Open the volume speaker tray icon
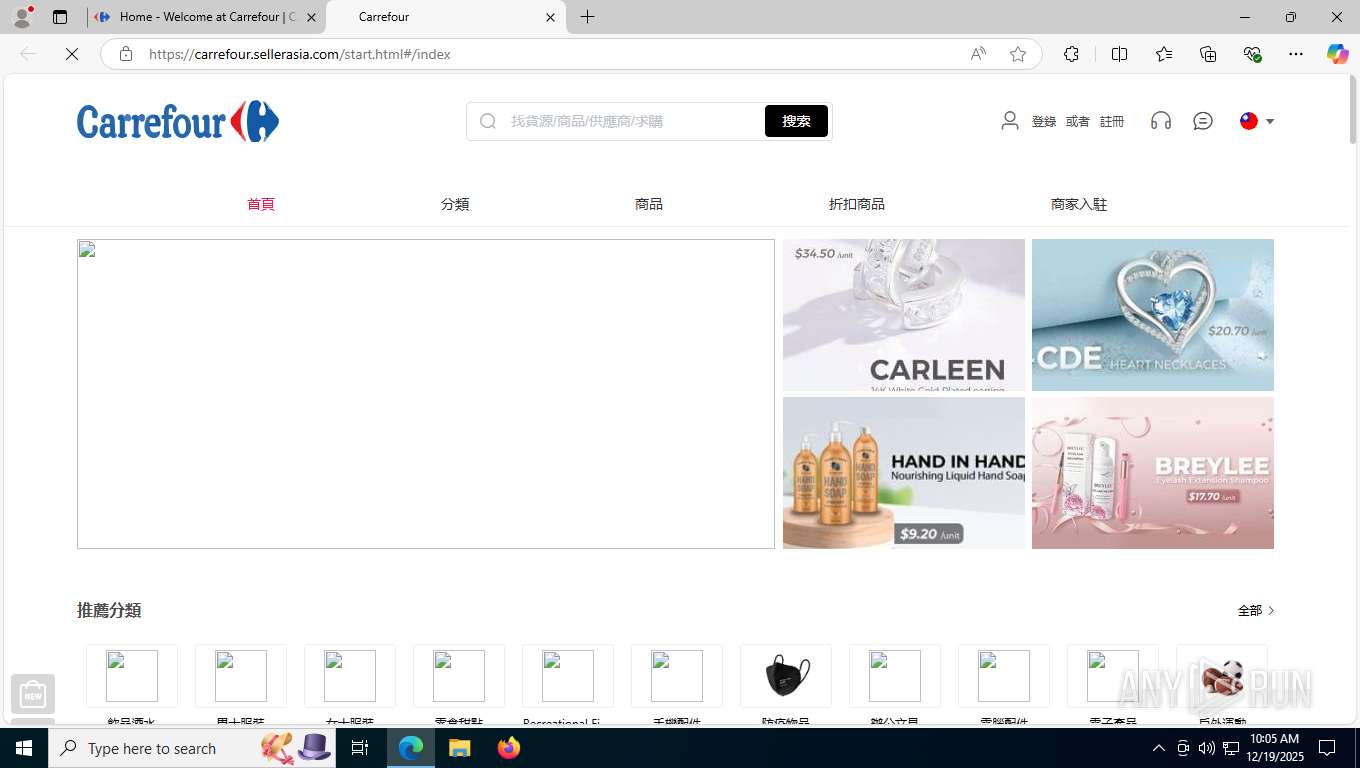 [x=1207, y=748]
